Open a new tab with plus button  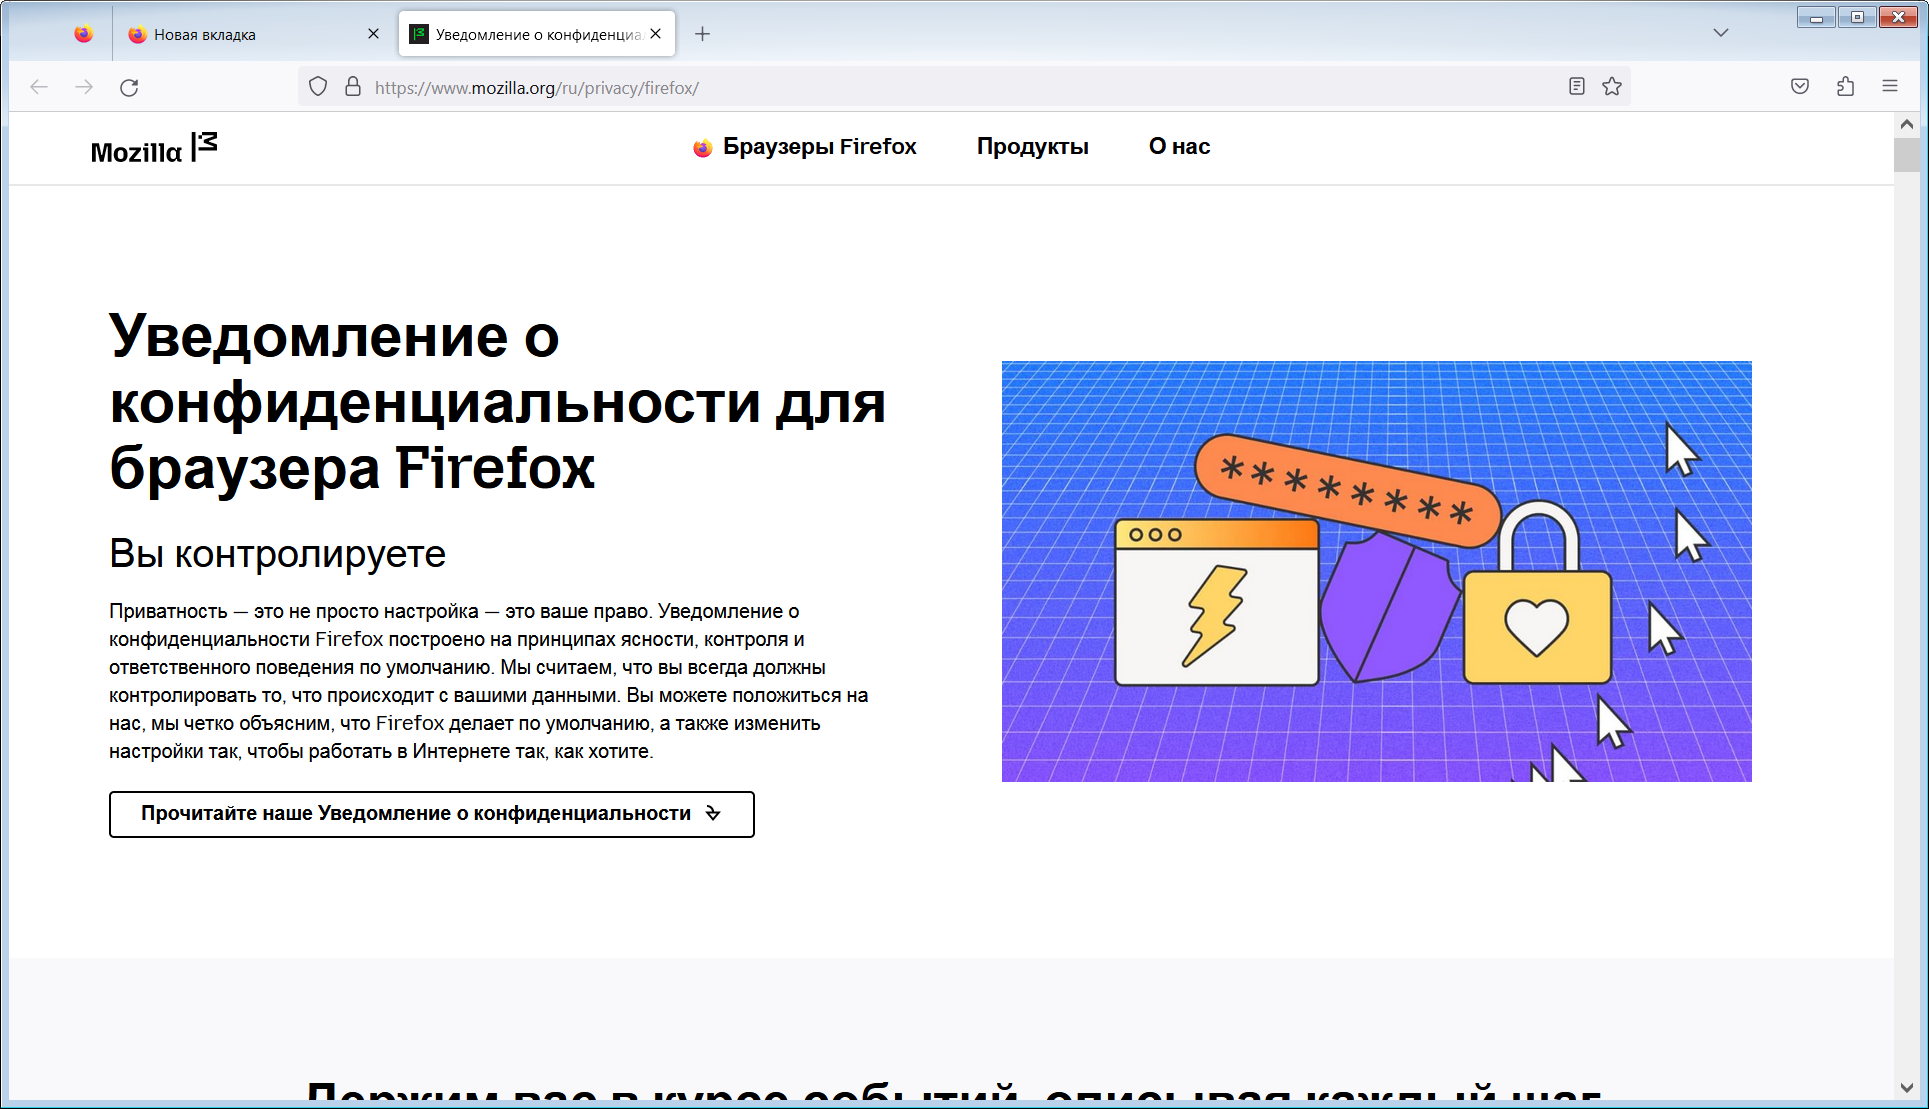pos(703,34)
